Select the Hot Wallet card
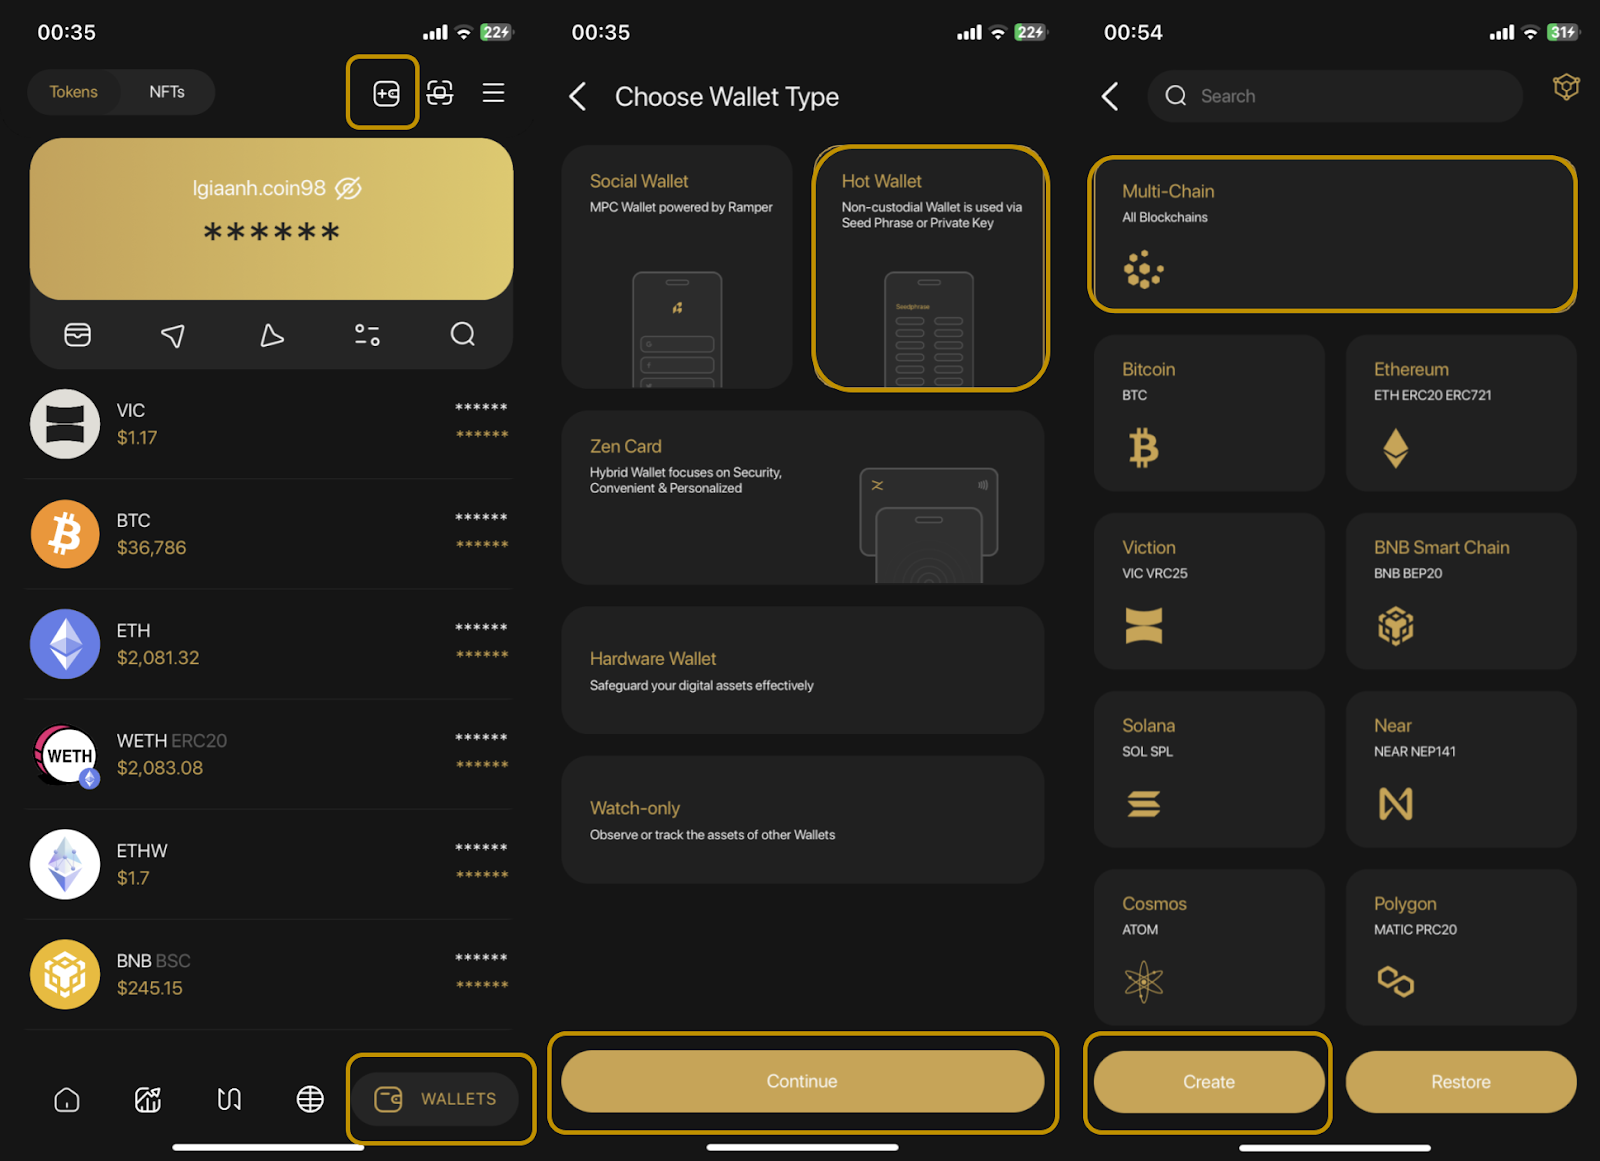The image size is (1600, 1161). point(930,267)
